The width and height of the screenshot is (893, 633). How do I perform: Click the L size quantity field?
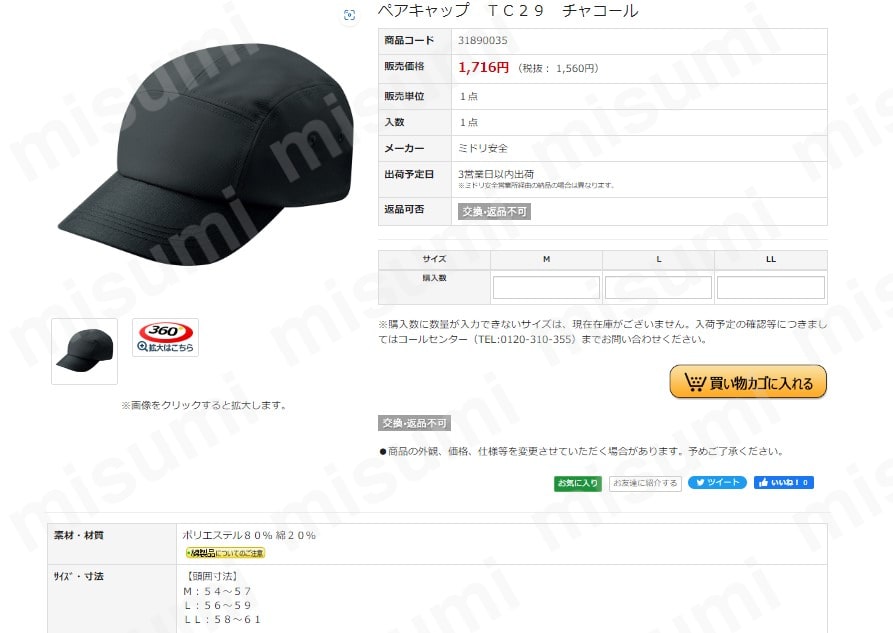tap(658, 287)
